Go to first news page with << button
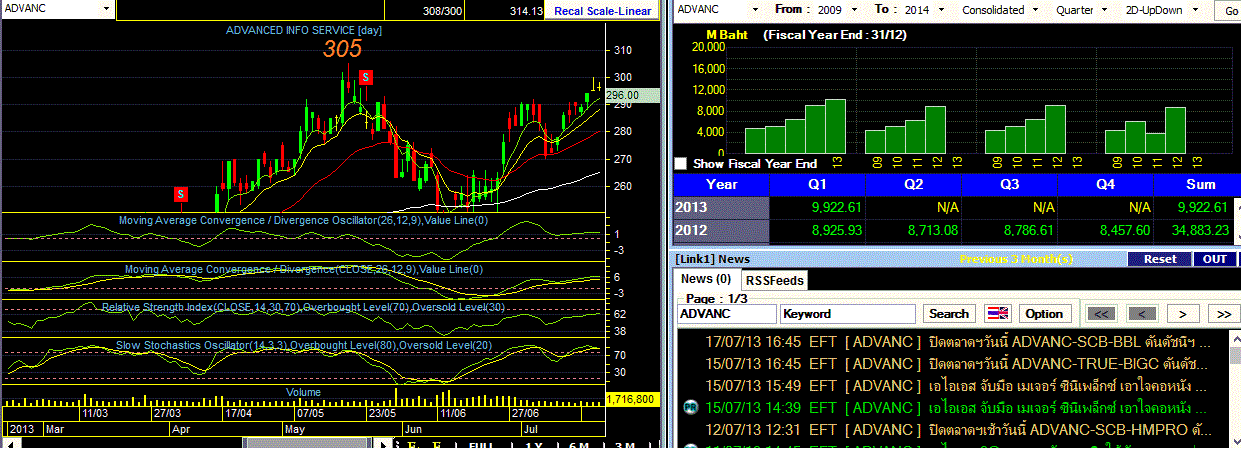Viewport: 1241px width, 449px height. 1101,313
